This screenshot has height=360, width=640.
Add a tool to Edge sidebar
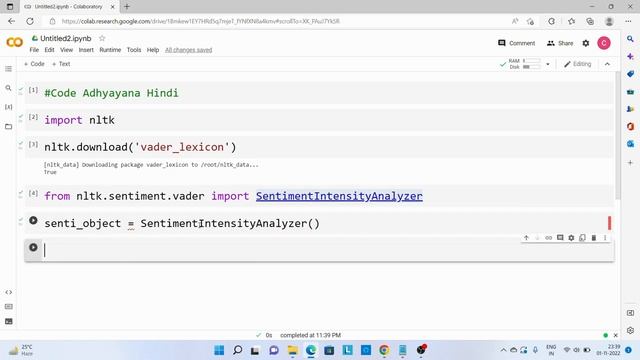pyautogui.click(x=630, y=162)
